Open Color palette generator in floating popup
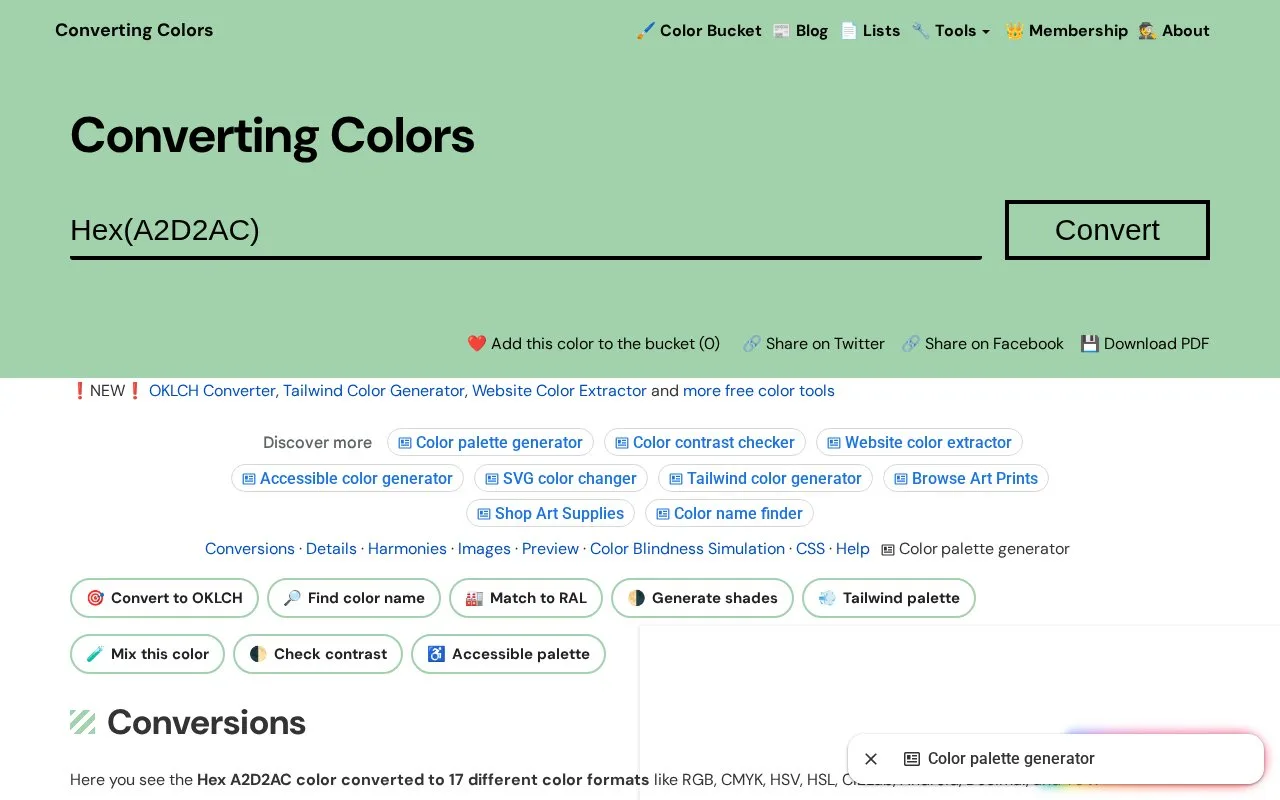1280x800 pixels. 1010,759
